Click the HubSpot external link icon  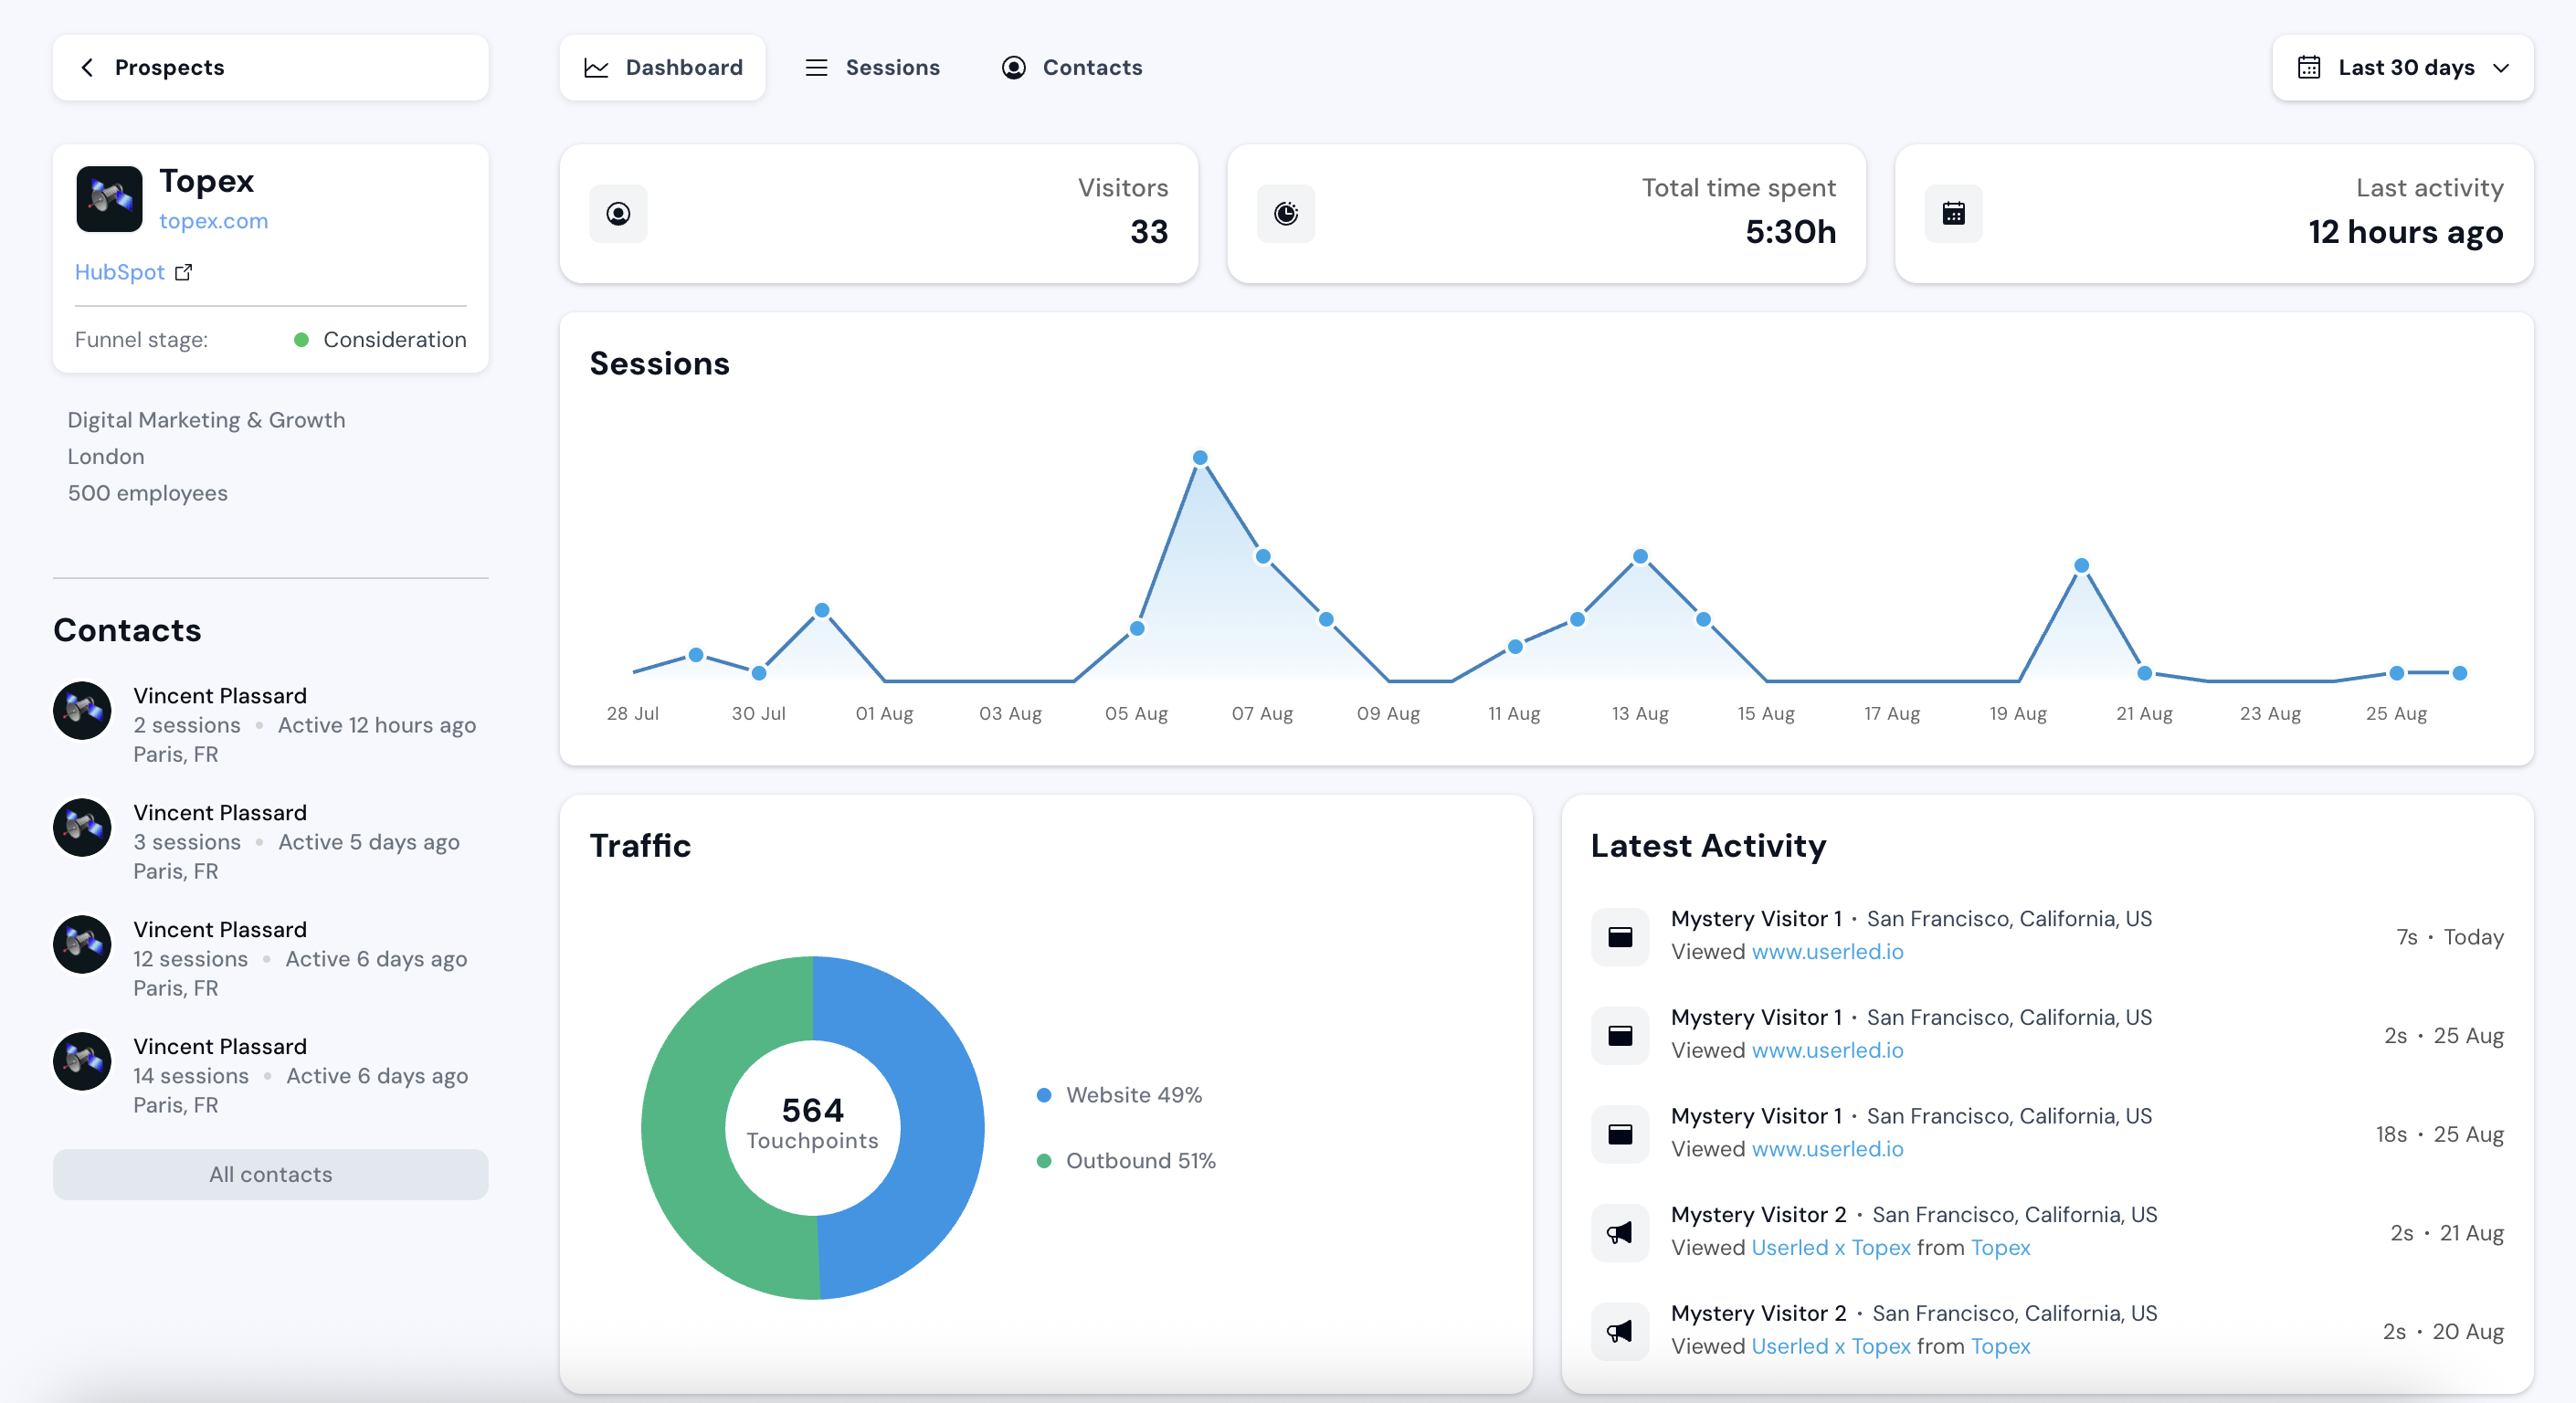(x=183, y=272)
